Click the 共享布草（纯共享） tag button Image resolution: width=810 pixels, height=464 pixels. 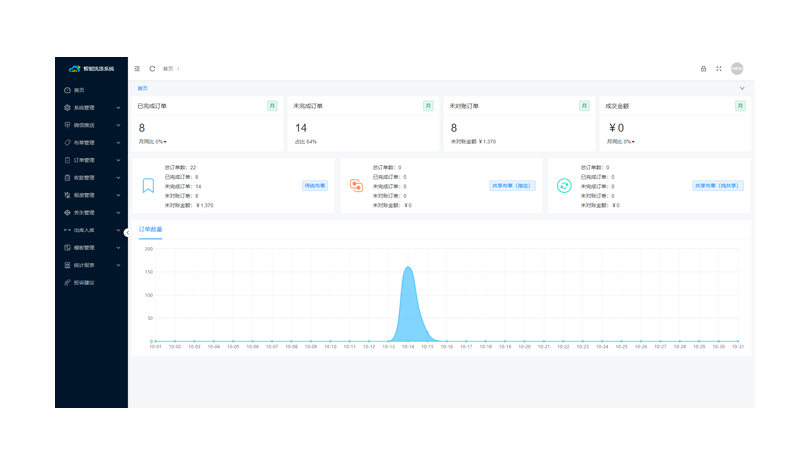[x=719, y=185]
